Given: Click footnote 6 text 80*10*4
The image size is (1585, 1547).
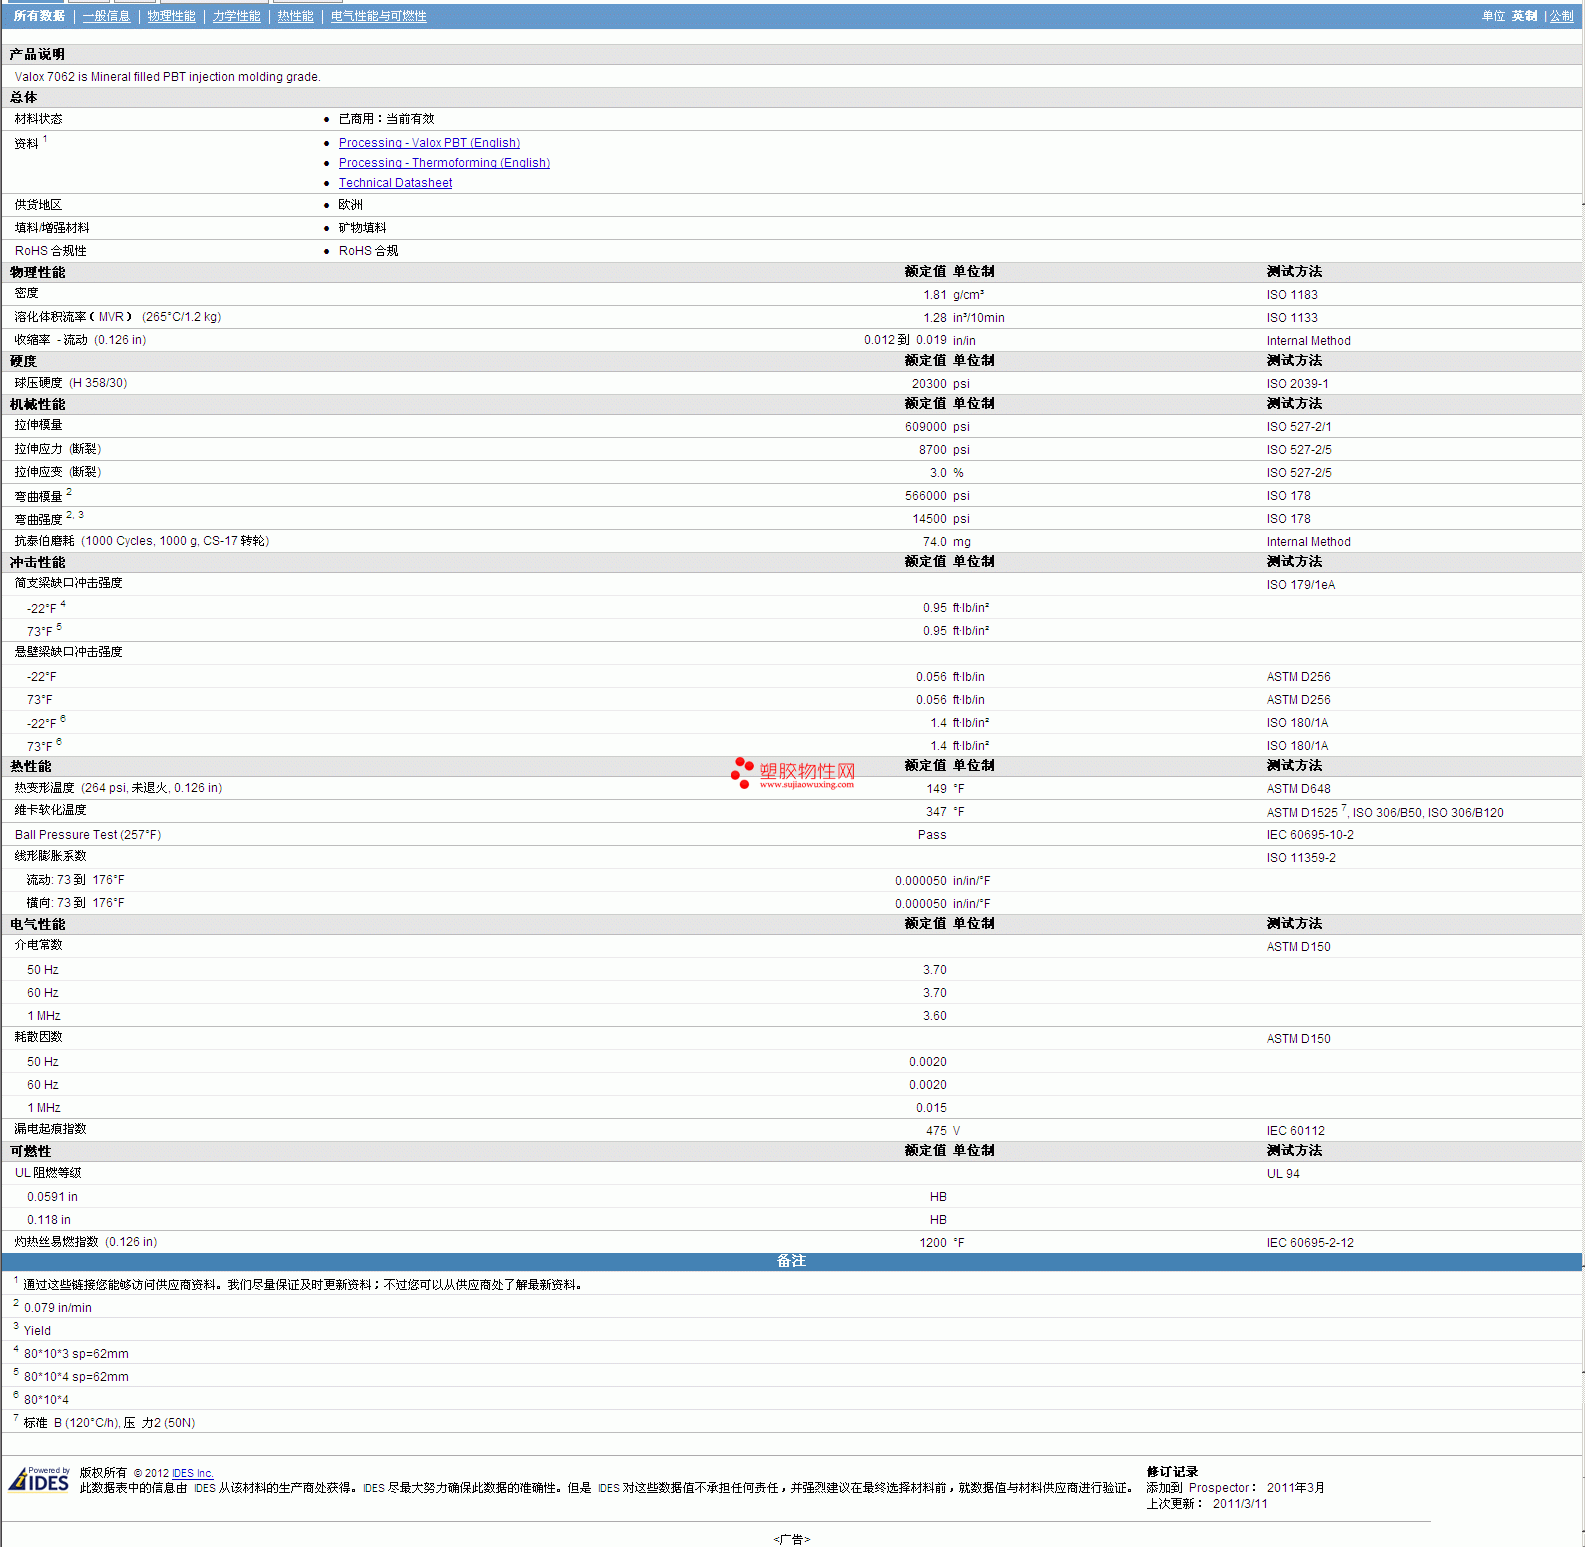Looking at the screenshot, I should coord(46,1400).
